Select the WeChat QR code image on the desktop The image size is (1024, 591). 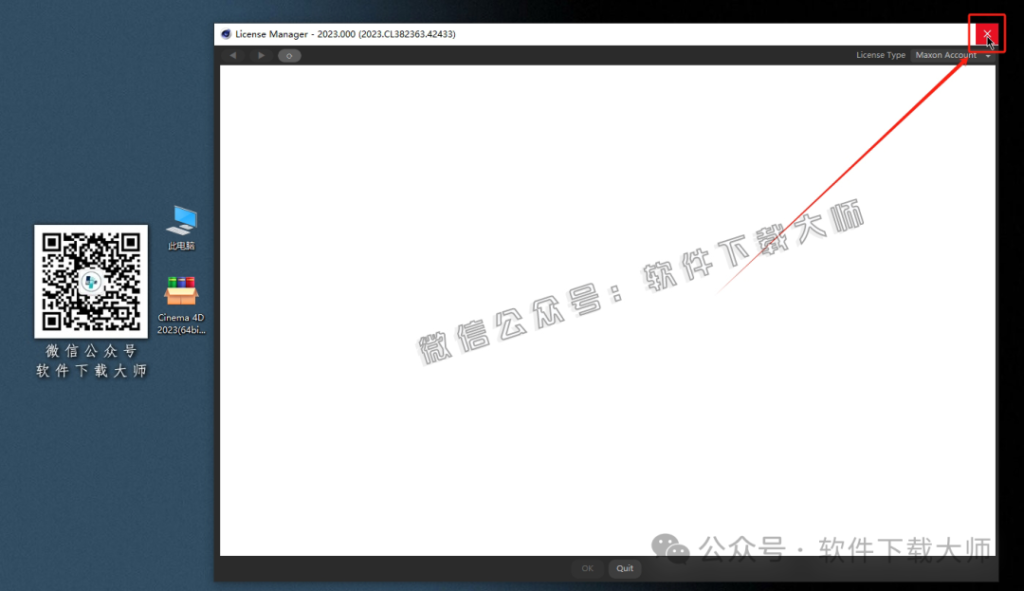[x=91, y=283]
